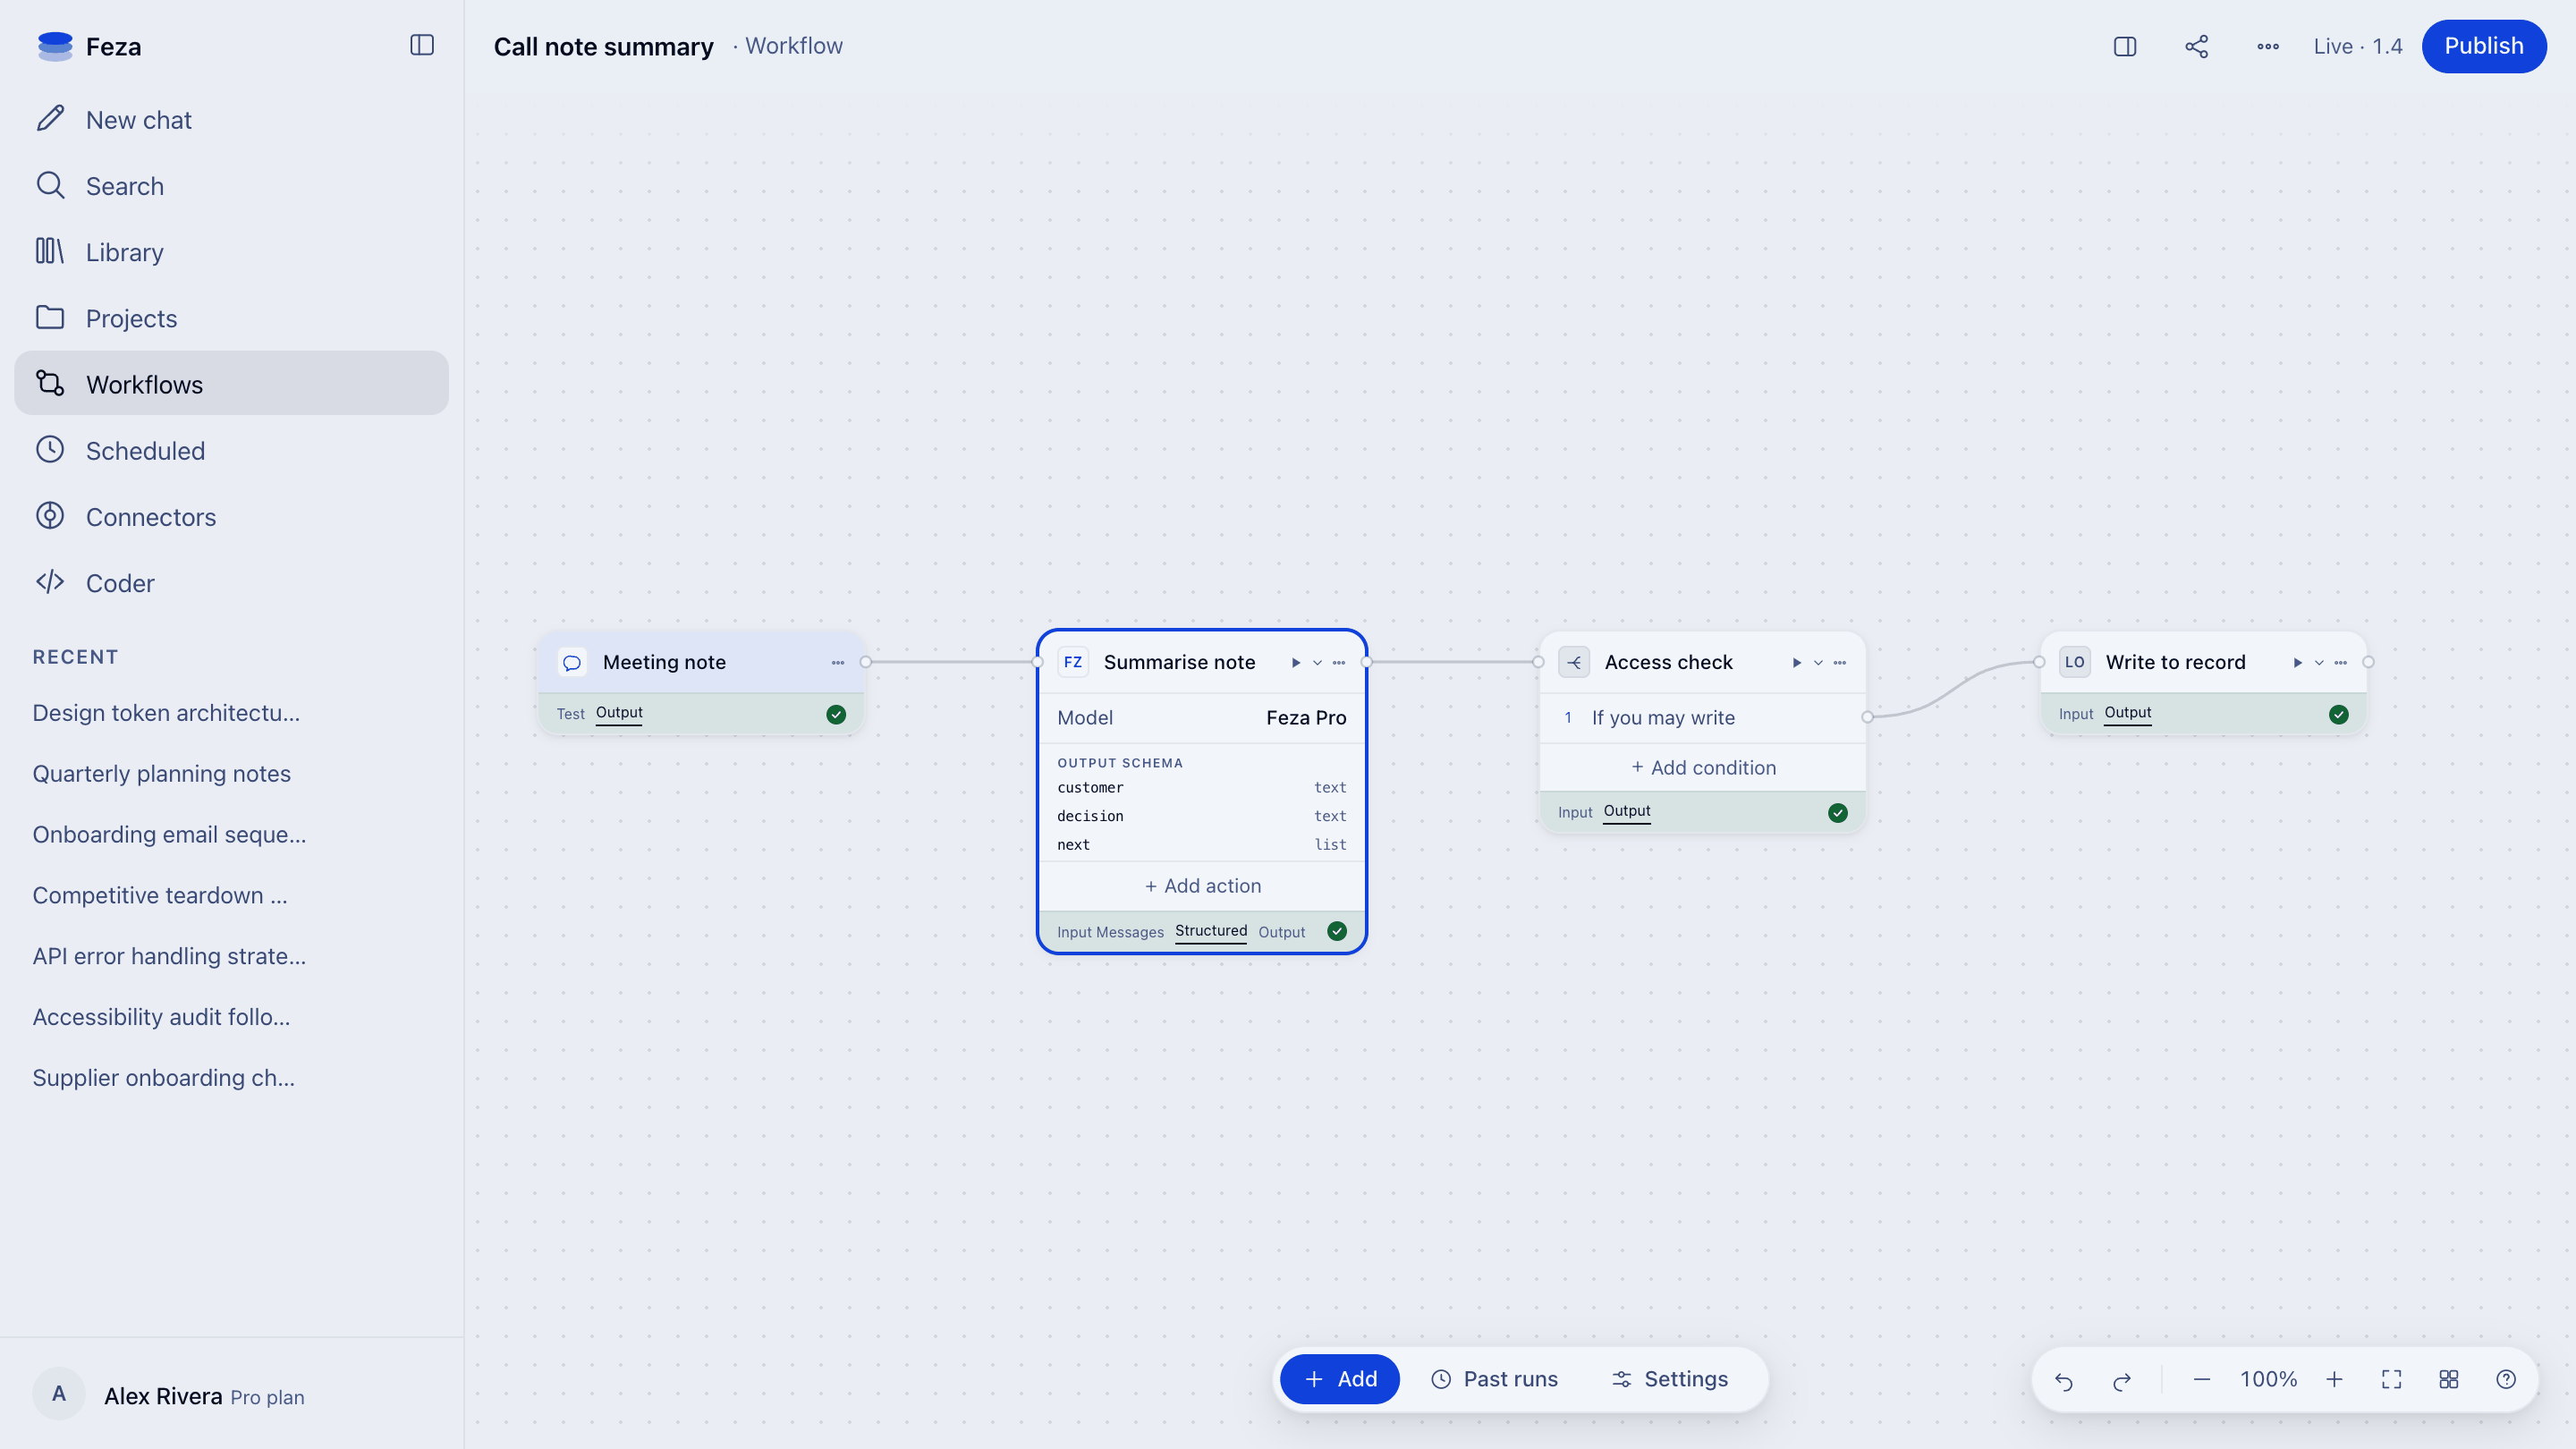Viewport: 2576px width, 1449px height.
Task: Open Search from the sidebar
Action: (231, 186)
